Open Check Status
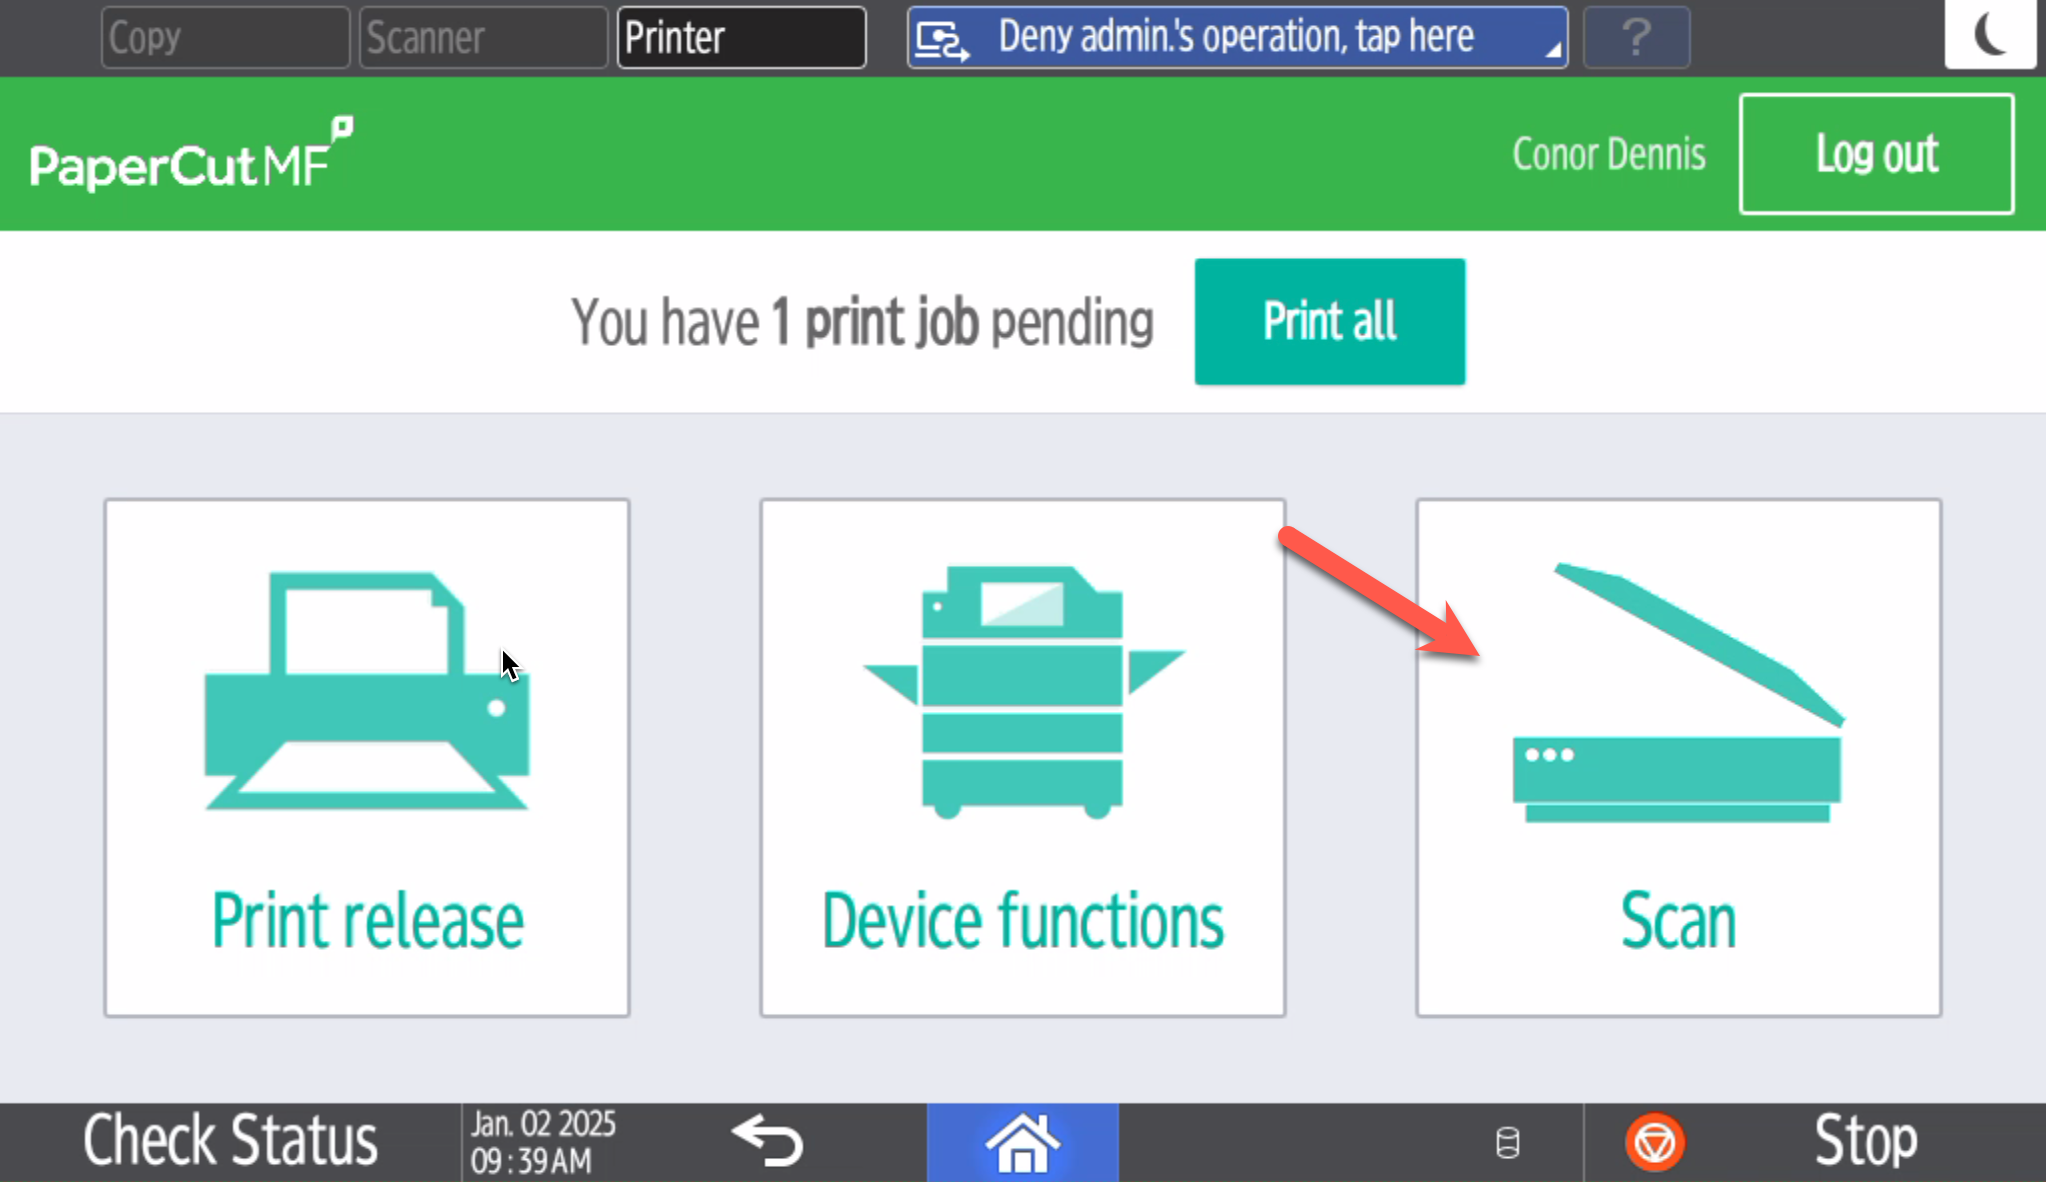 (230, 1141)
